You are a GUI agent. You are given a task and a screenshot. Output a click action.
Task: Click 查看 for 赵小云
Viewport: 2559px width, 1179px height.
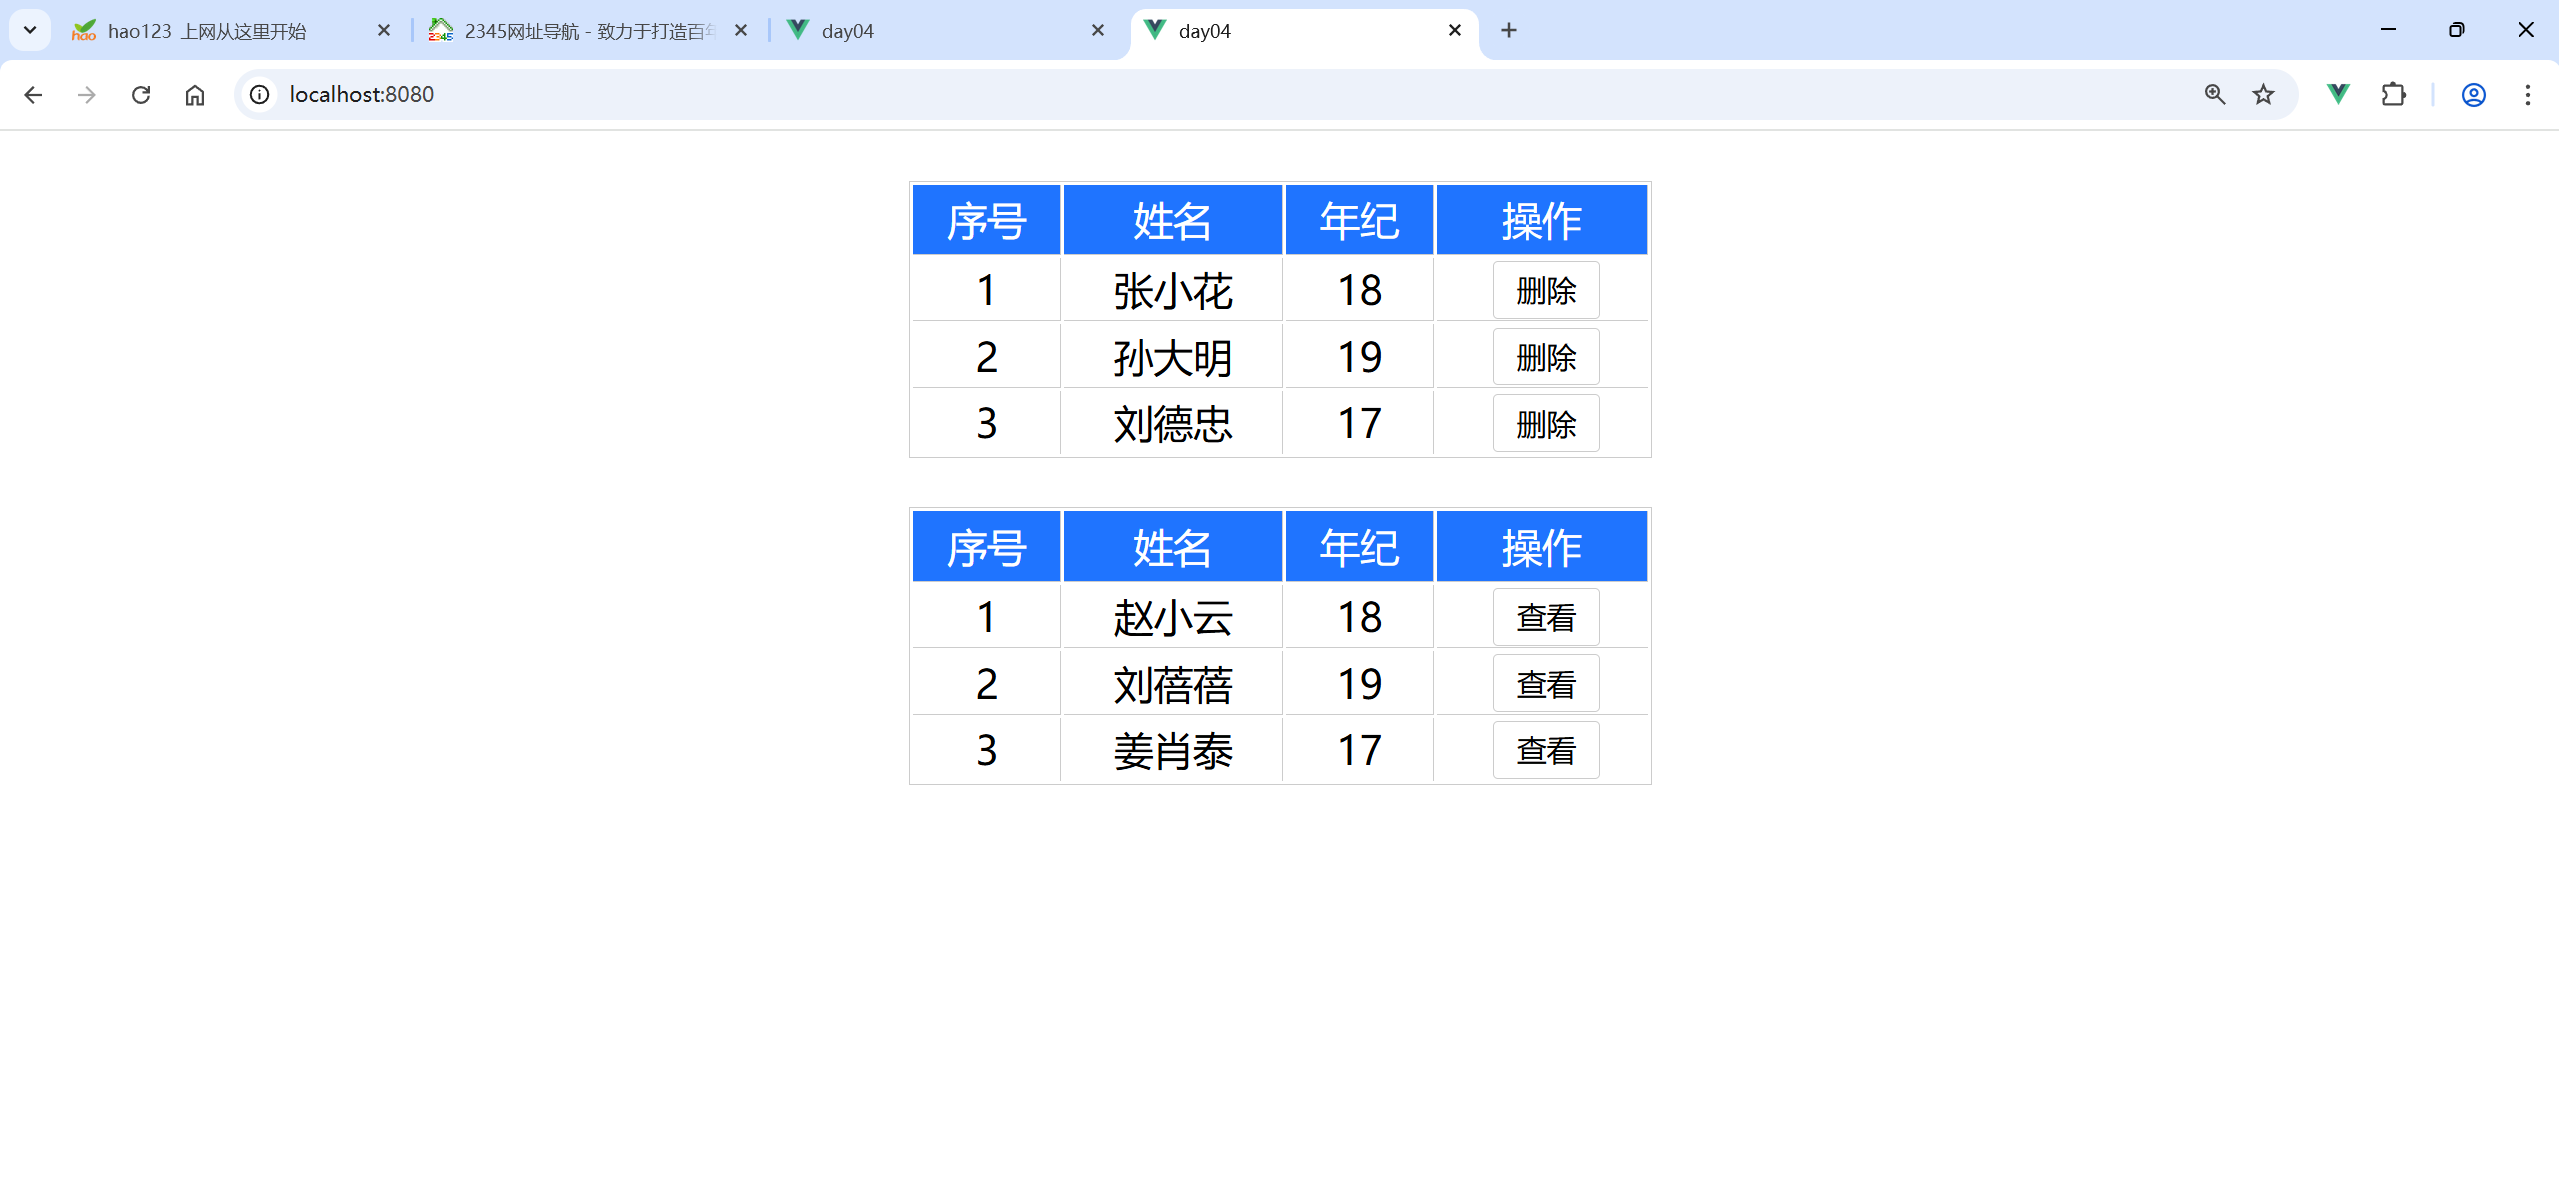[1545, 618]
